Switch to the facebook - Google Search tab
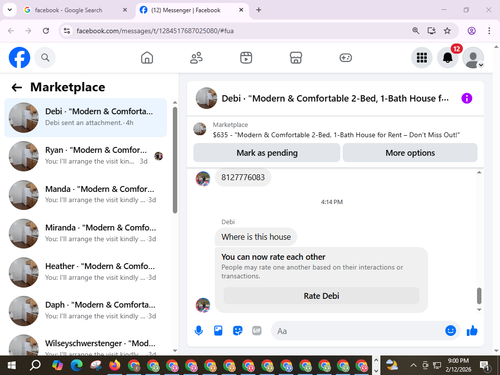 [x=76, y=10]
